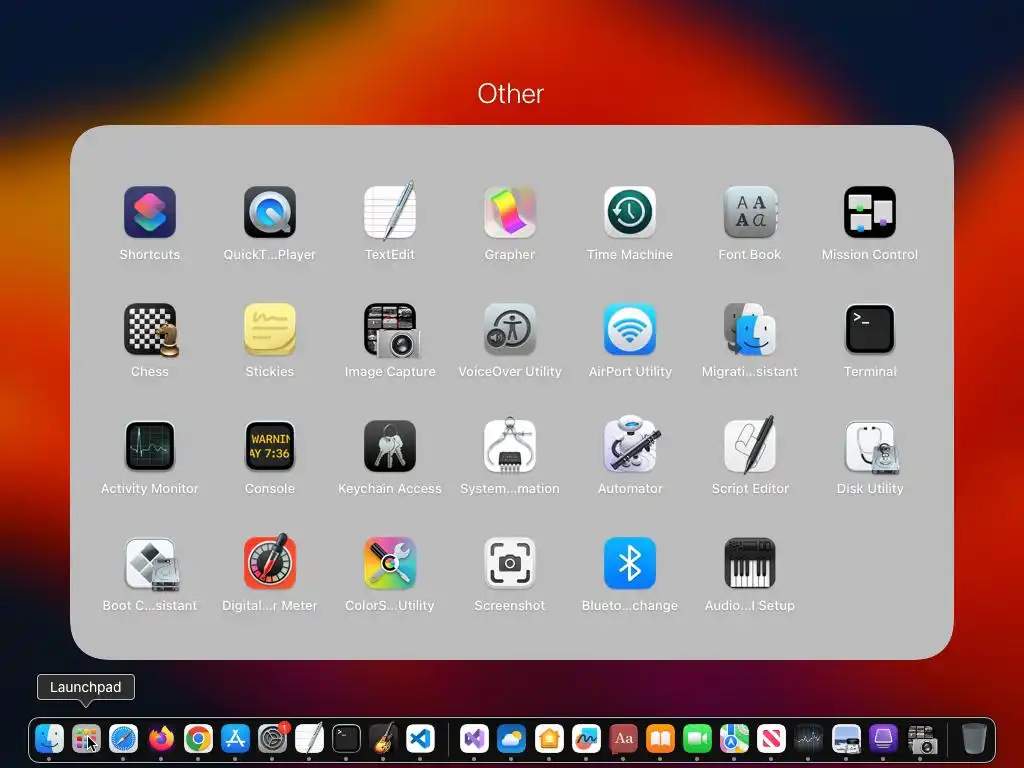Open purple Visual Studio icon in dock
Image resolution: width=1024 pixels, height=768 pixels.
coord(475,739)
